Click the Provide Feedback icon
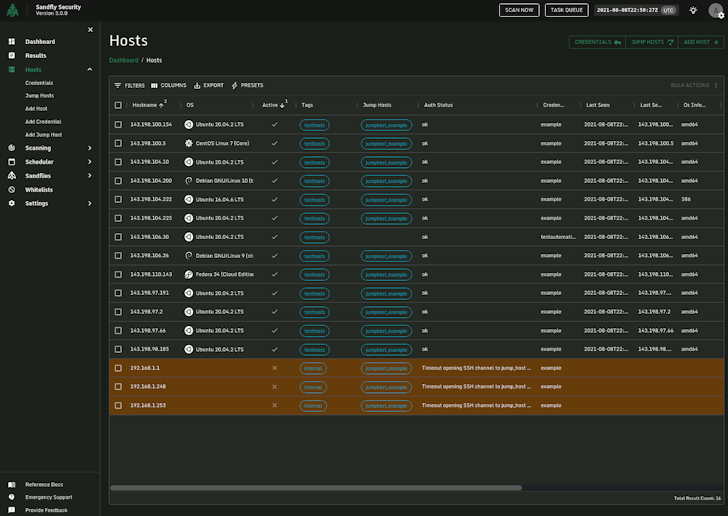Viewport: 728px width, 516px height. 12,510
